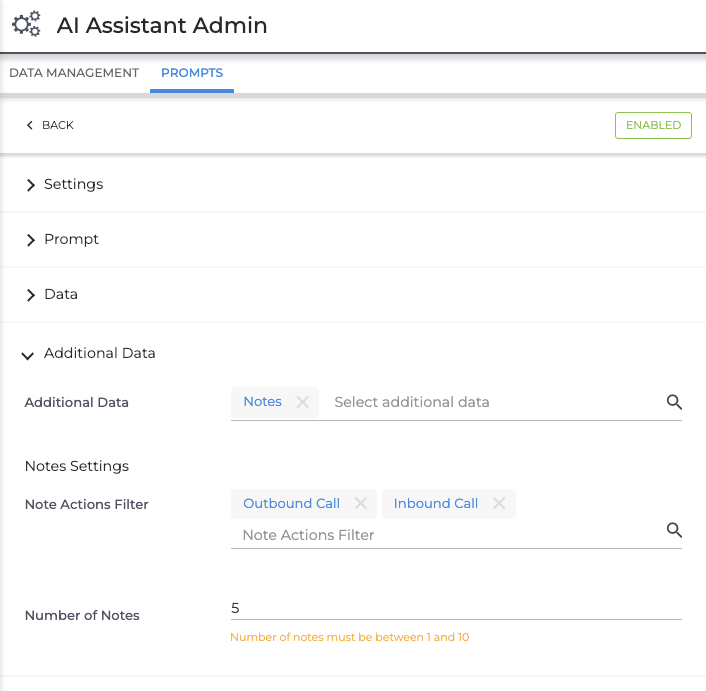Viewport: 706px width, 691px height.
Task: Expand the Settings section
Action: coord(73,184)
